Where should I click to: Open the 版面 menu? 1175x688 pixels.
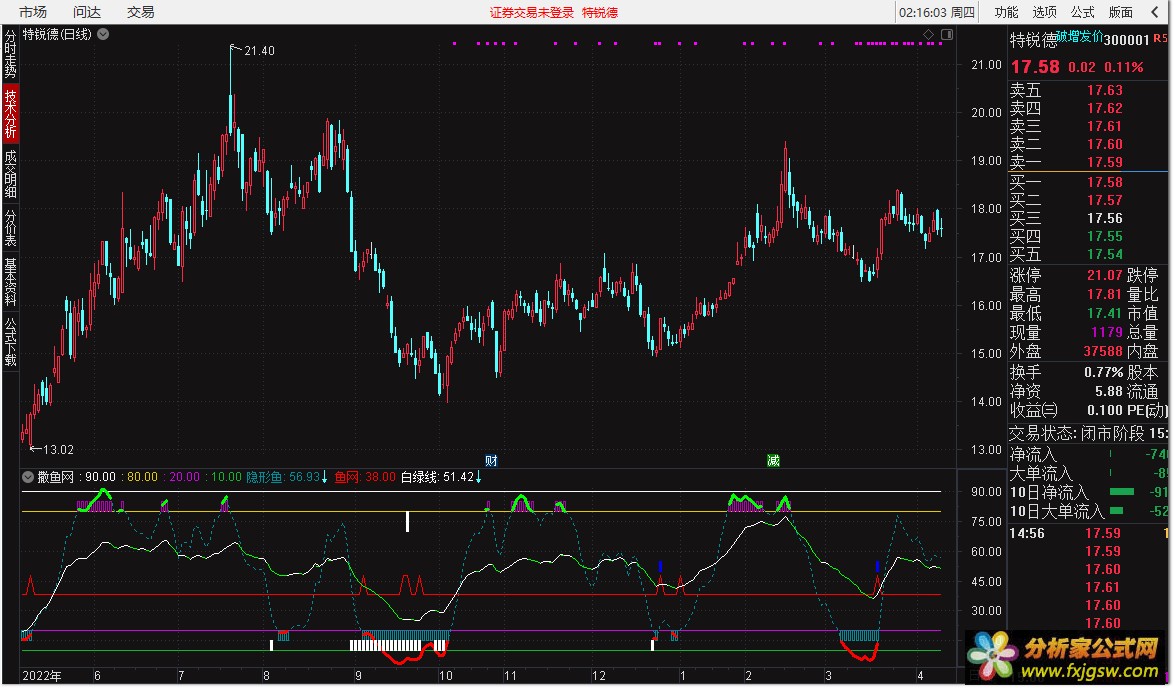[x=1120, y=12]
